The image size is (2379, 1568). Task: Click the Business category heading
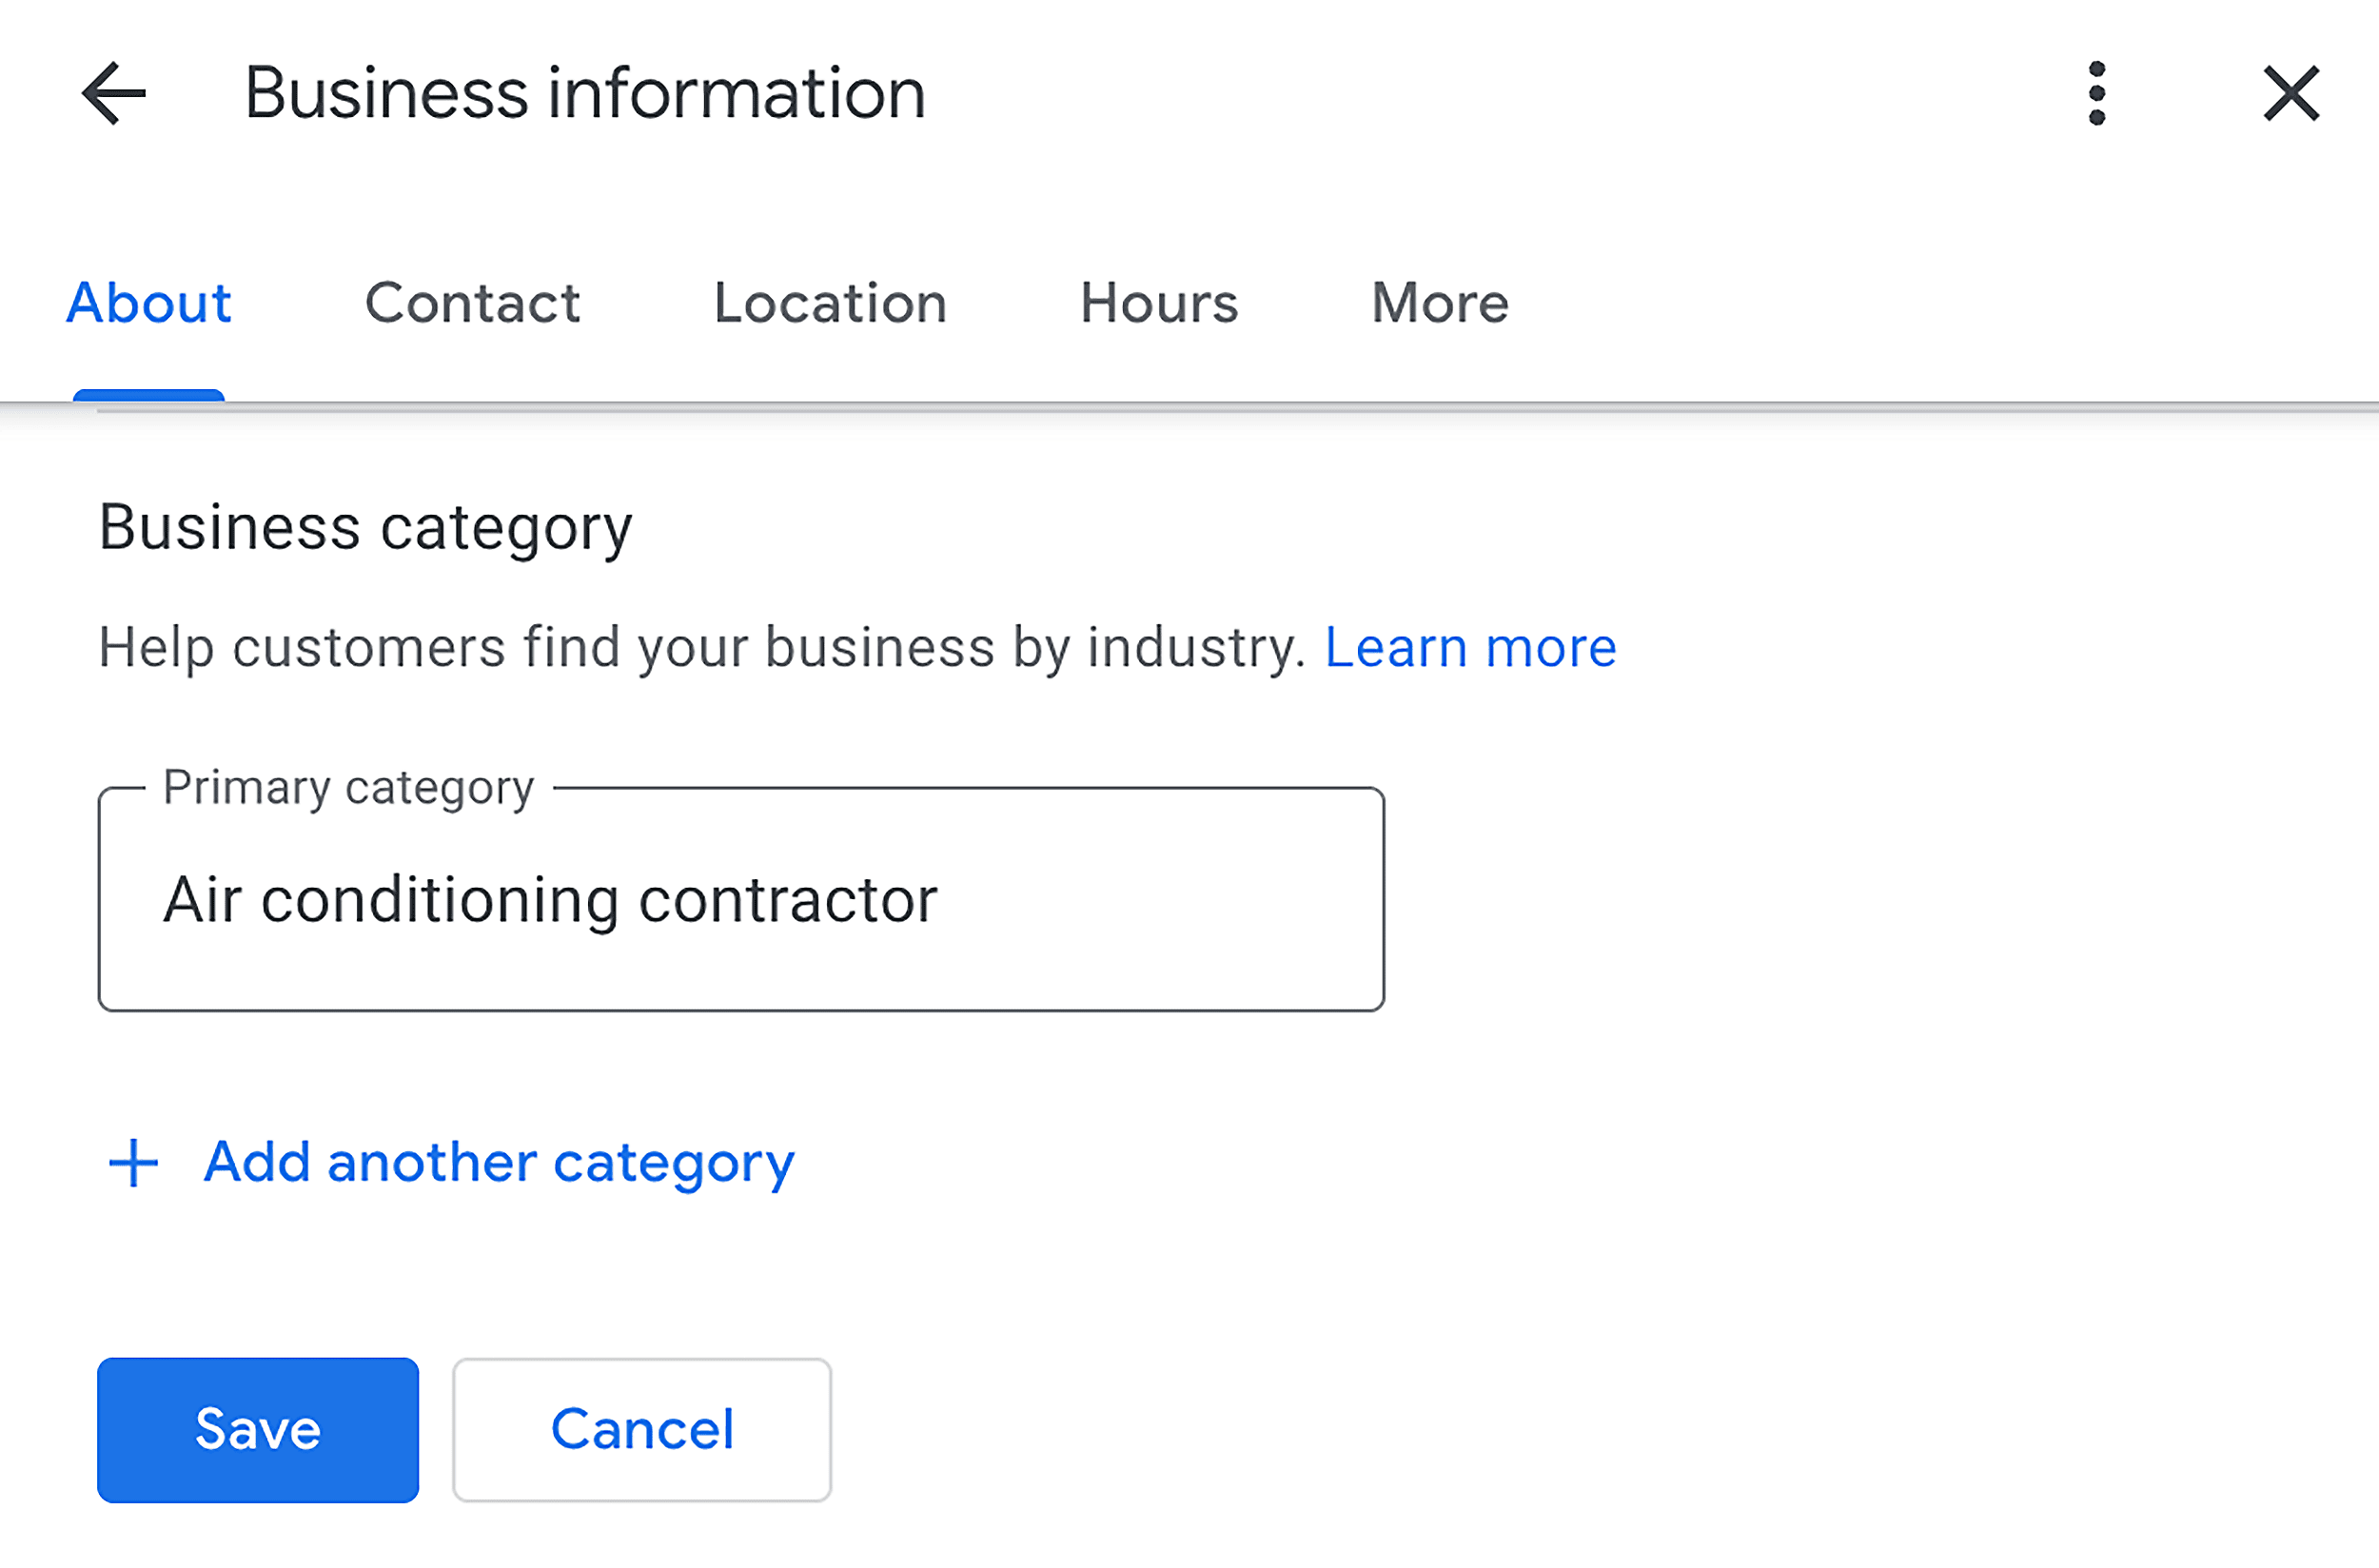(364, 527)
